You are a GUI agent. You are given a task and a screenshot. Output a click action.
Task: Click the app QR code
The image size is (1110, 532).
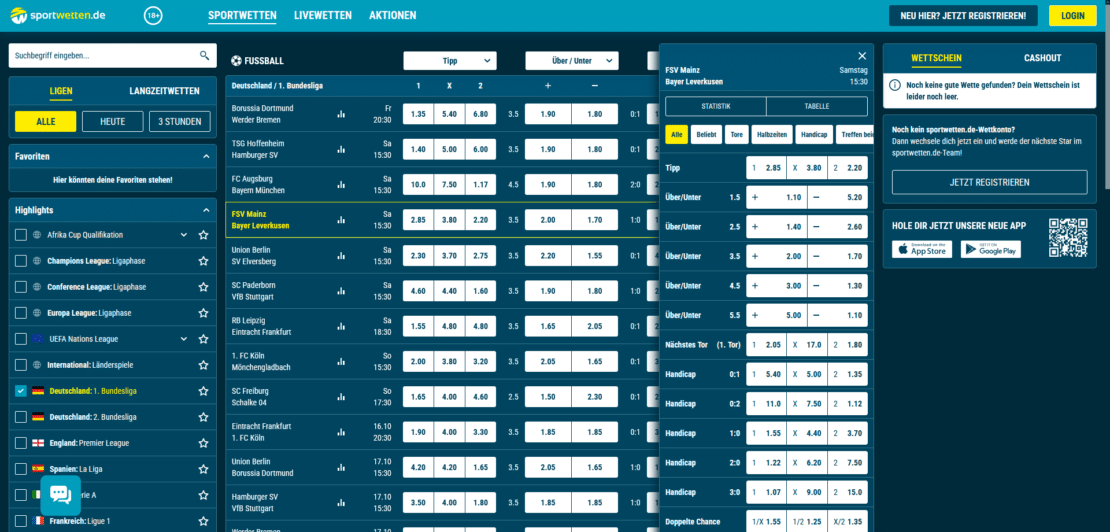pyautogui.click(x=1068, y=238)
